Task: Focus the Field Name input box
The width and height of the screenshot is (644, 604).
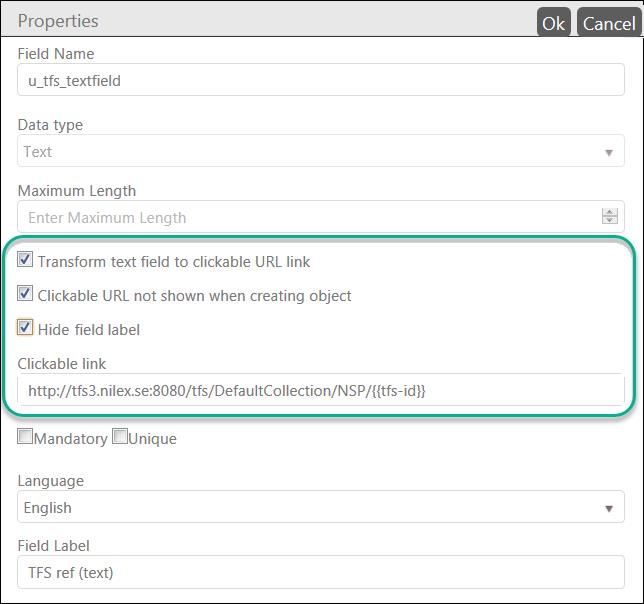Action: (x=320, y=81)
